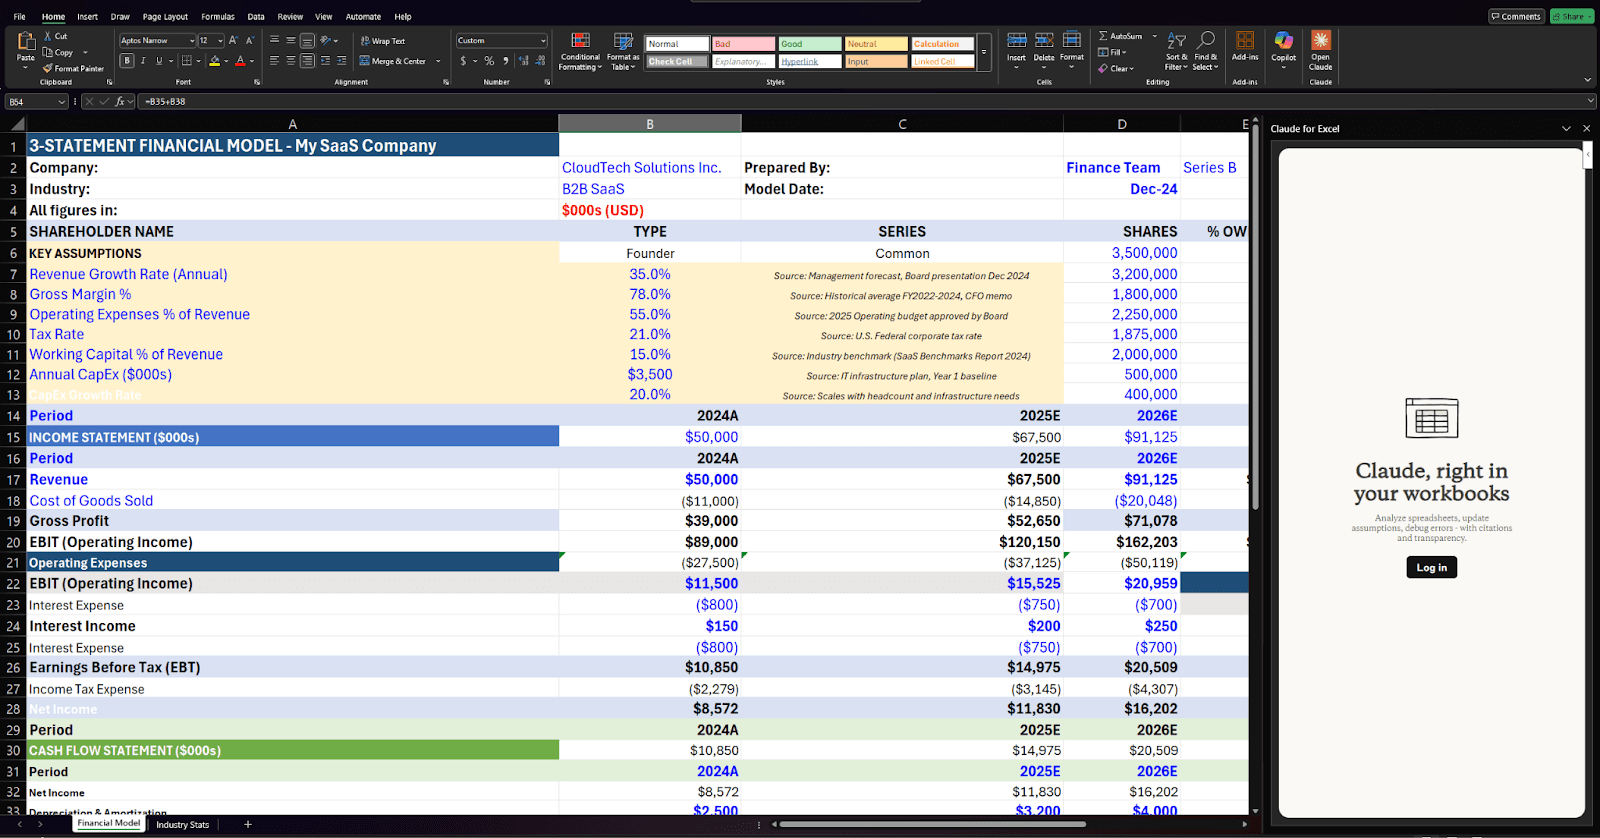1600x838 pixels.
Task: Switch to the Formulas ribbon tab
Action: 218,16
